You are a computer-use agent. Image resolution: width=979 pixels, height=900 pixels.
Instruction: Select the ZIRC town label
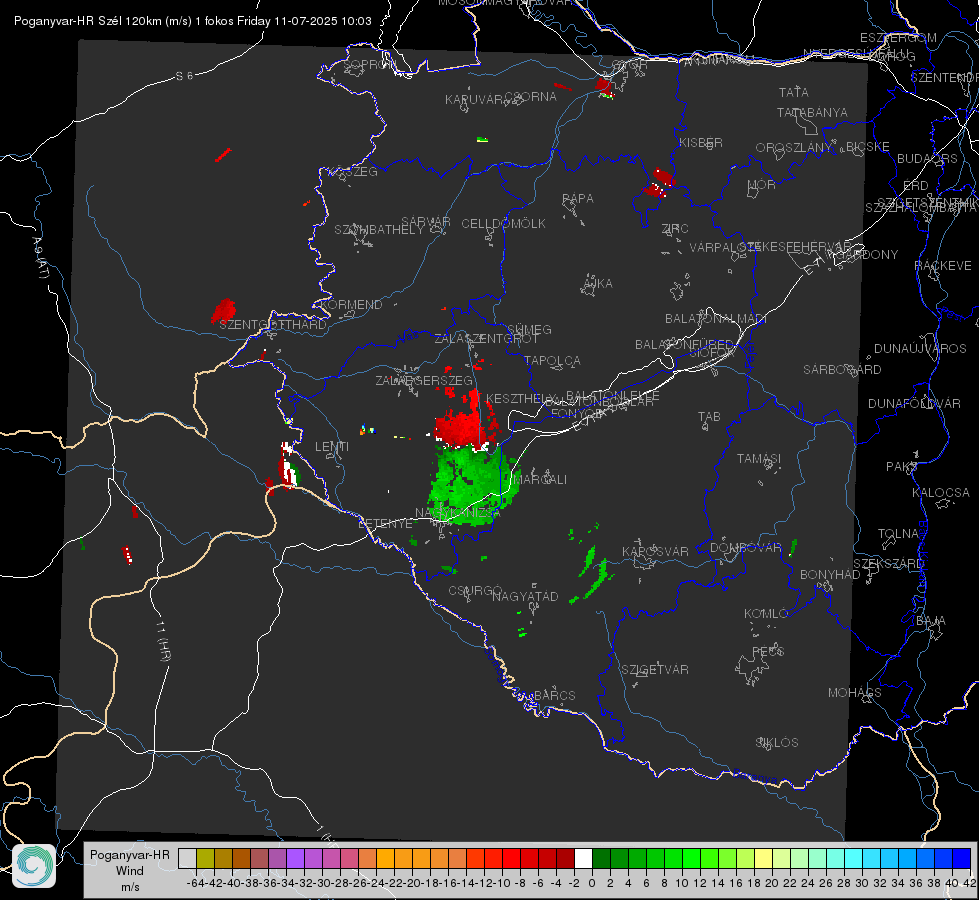[675, 229]
